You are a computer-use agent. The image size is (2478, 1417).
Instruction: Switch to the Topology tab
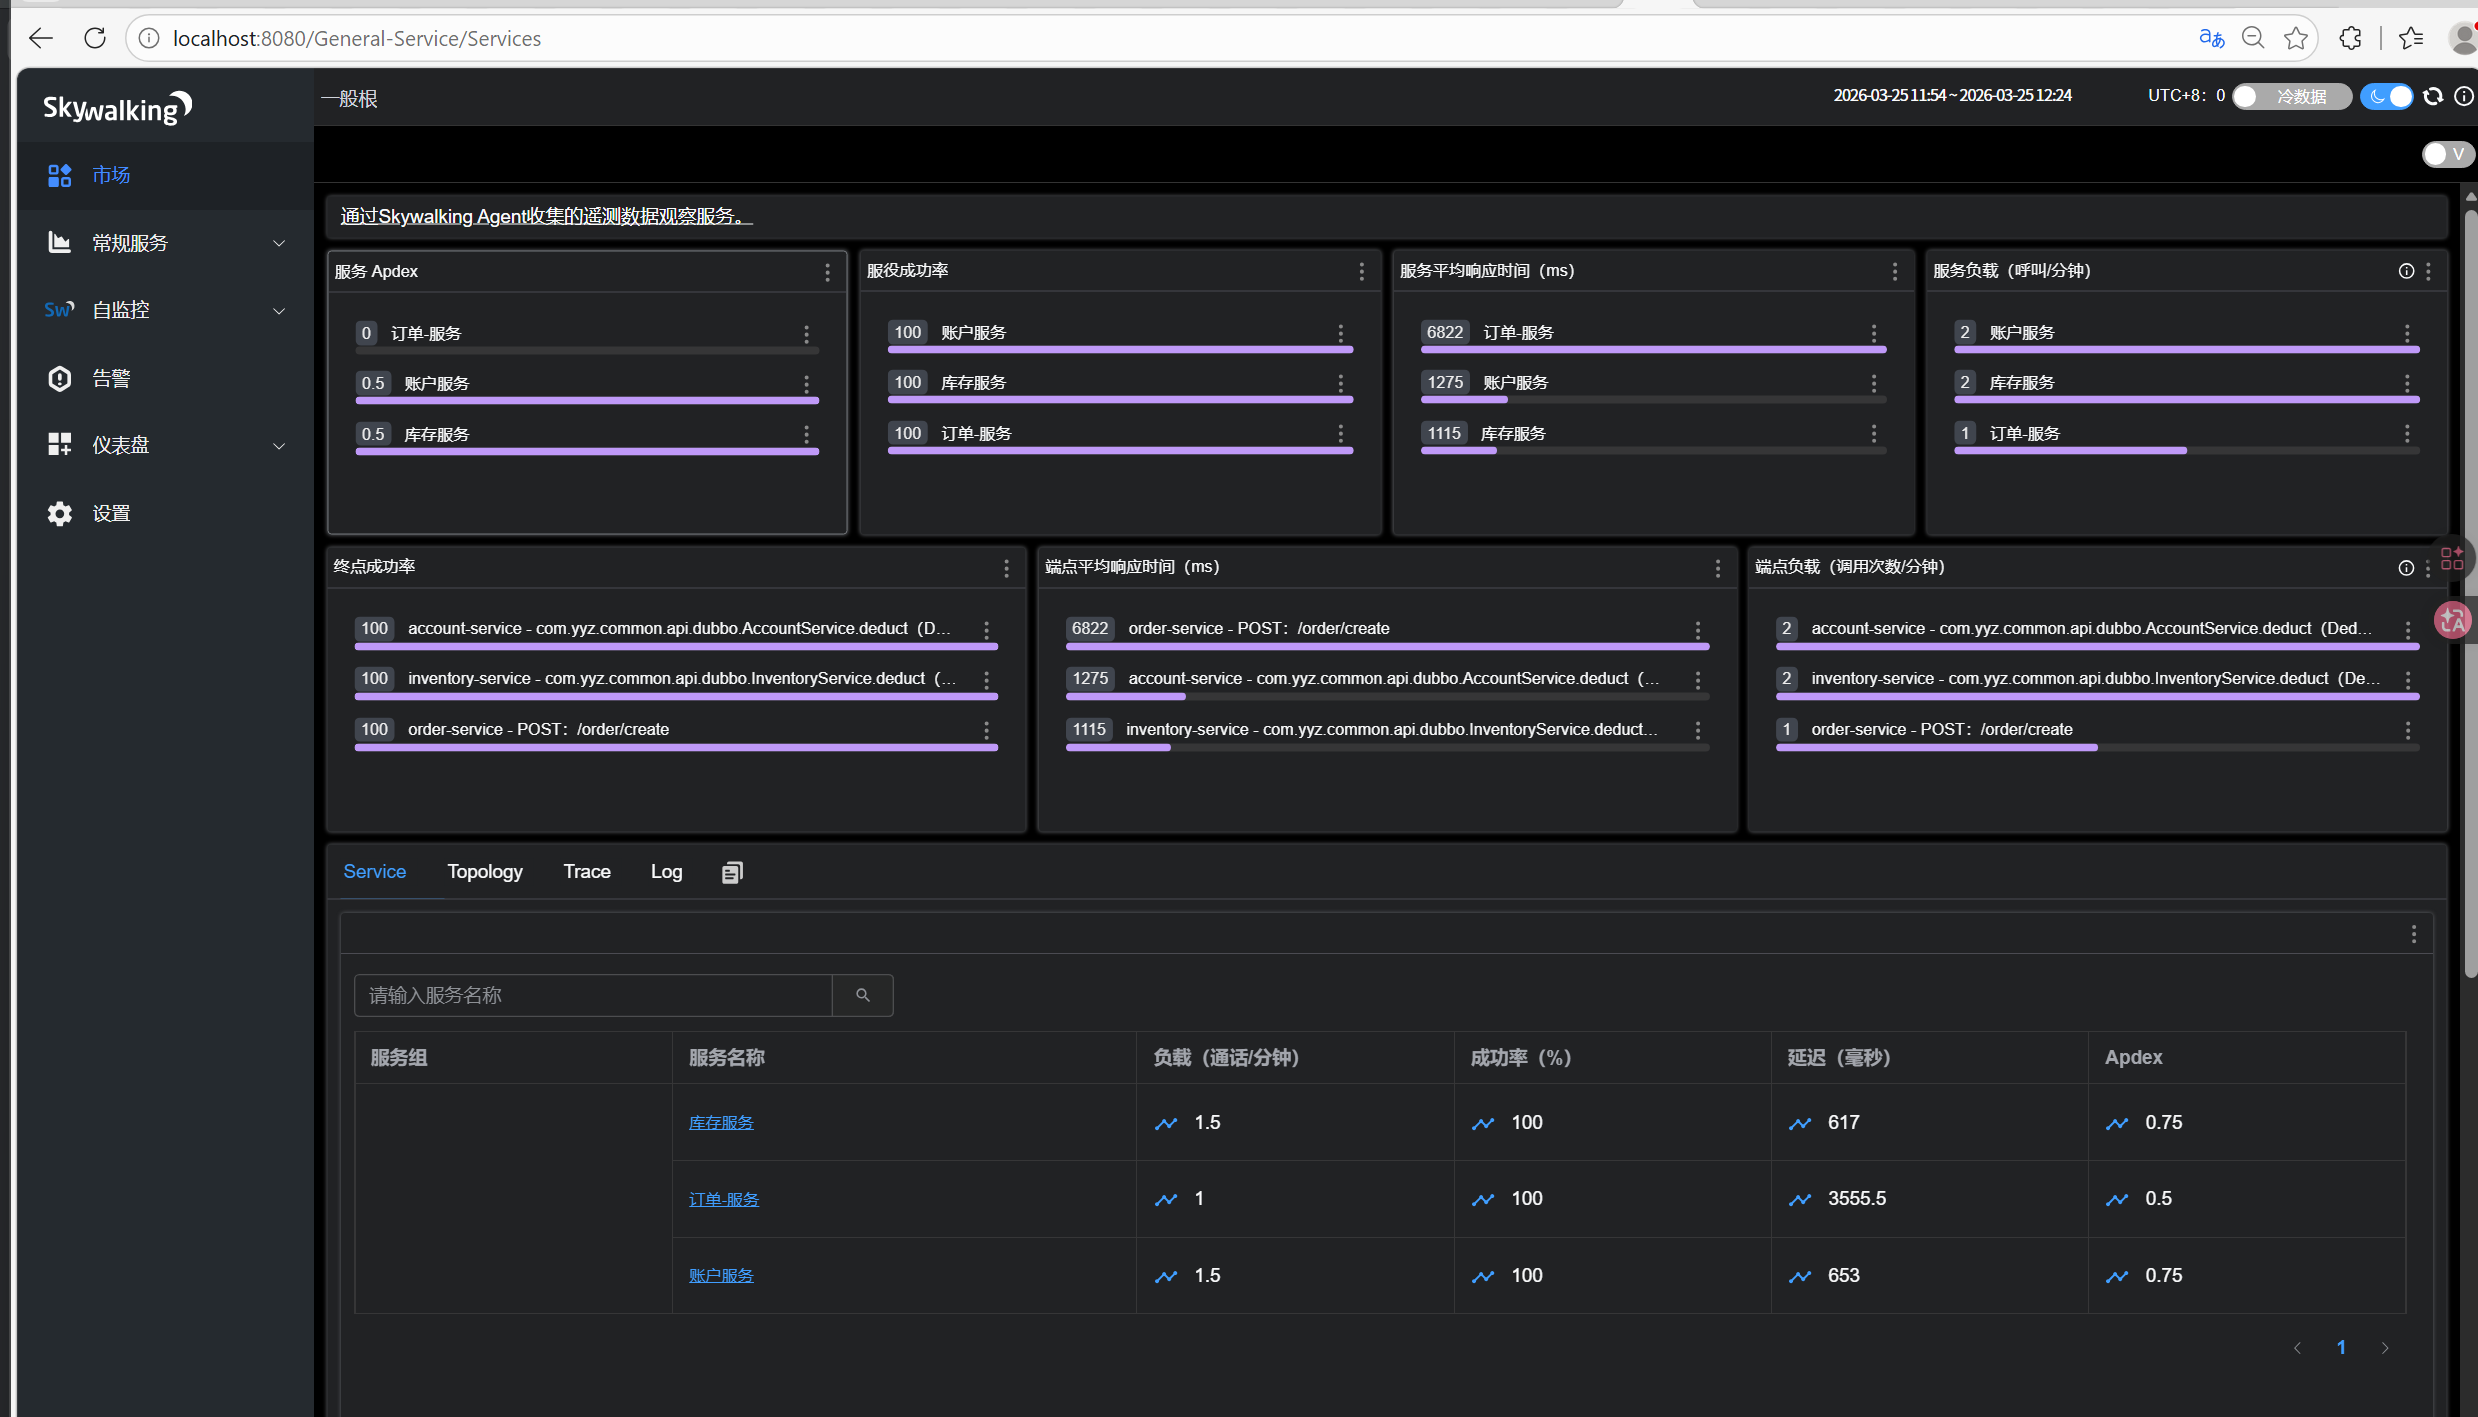point(484,872)
